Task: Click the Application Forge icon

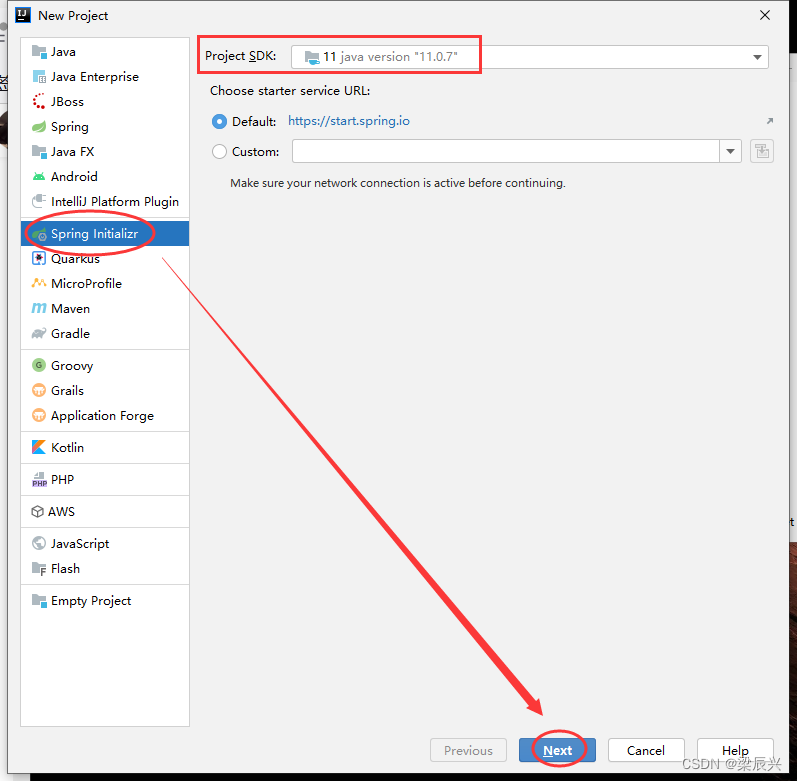Action: coord(39,415)
